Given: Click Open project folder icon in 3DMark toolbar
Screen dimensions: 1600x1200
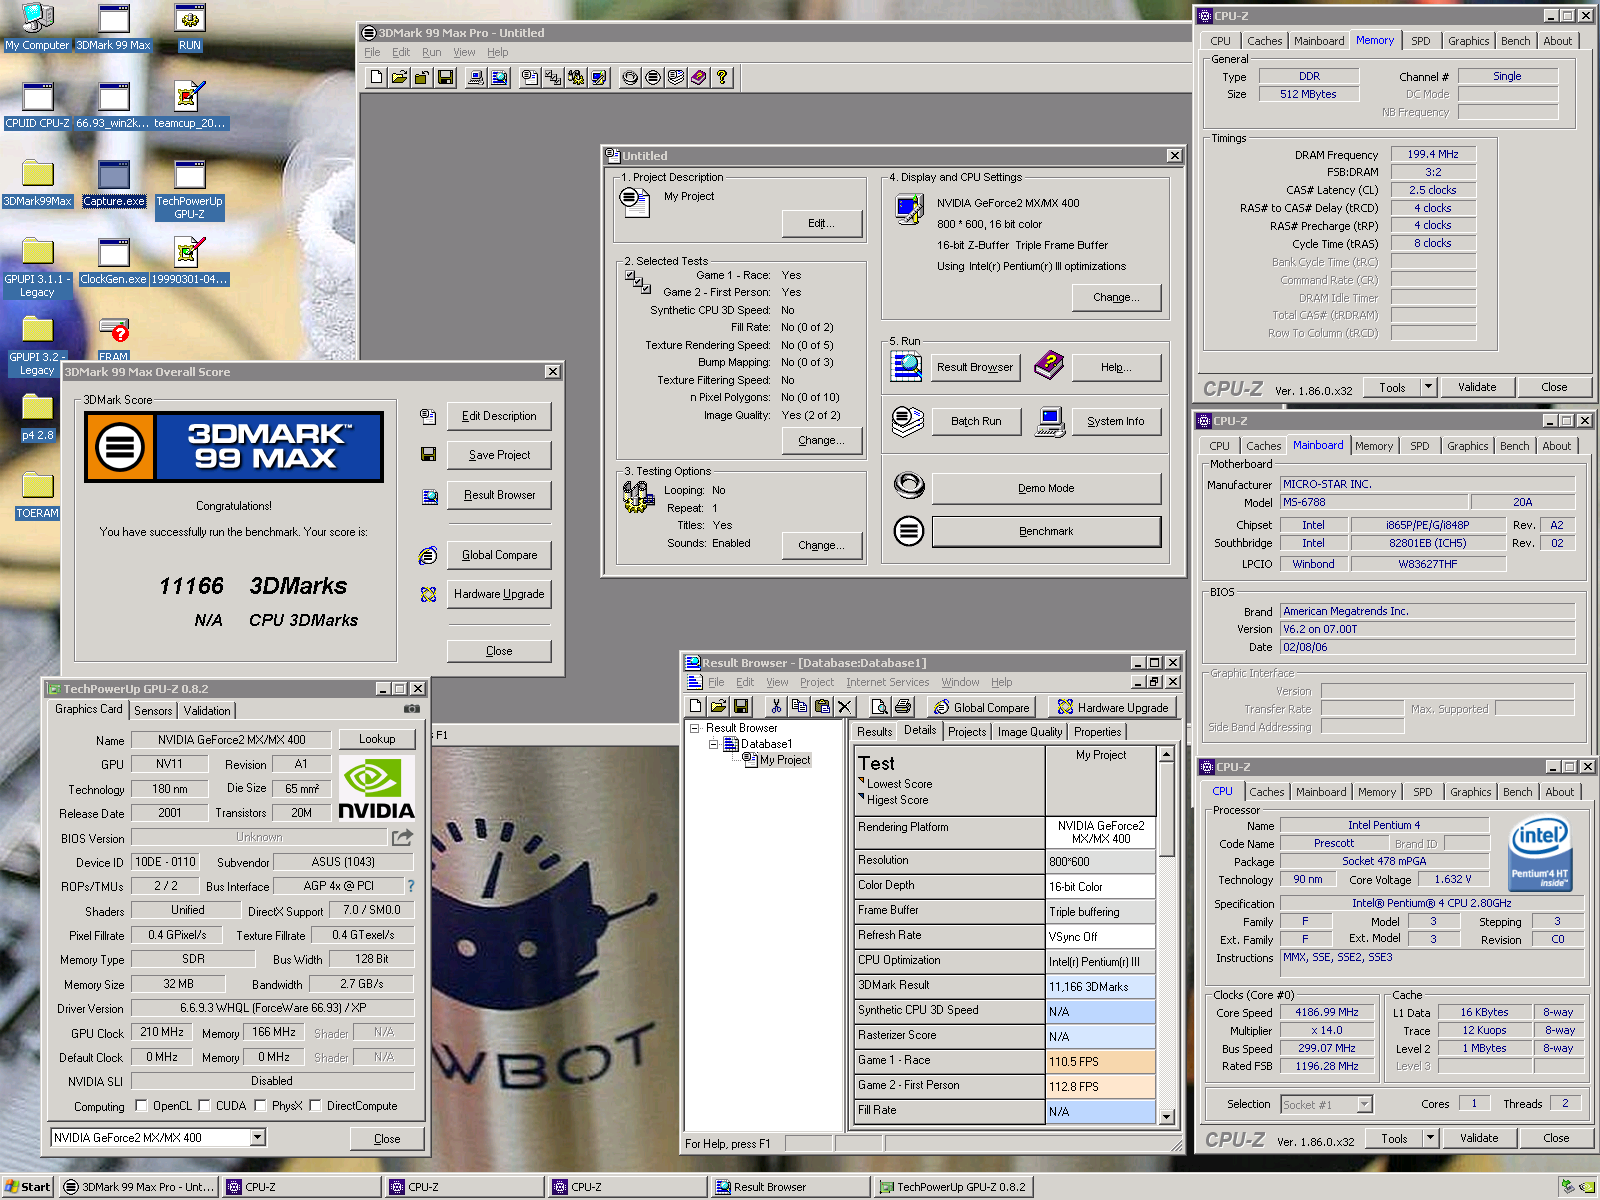Looking at the screenshot, I should click(x=399, y=77).
